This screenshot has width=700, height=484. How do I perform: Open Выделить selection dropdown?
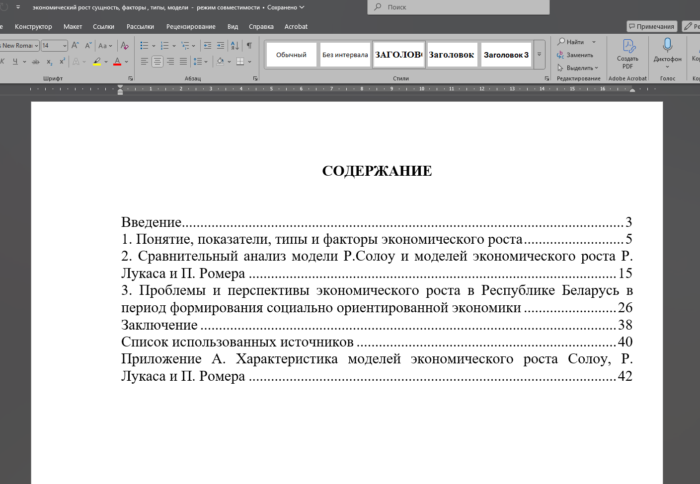[577, 68]
